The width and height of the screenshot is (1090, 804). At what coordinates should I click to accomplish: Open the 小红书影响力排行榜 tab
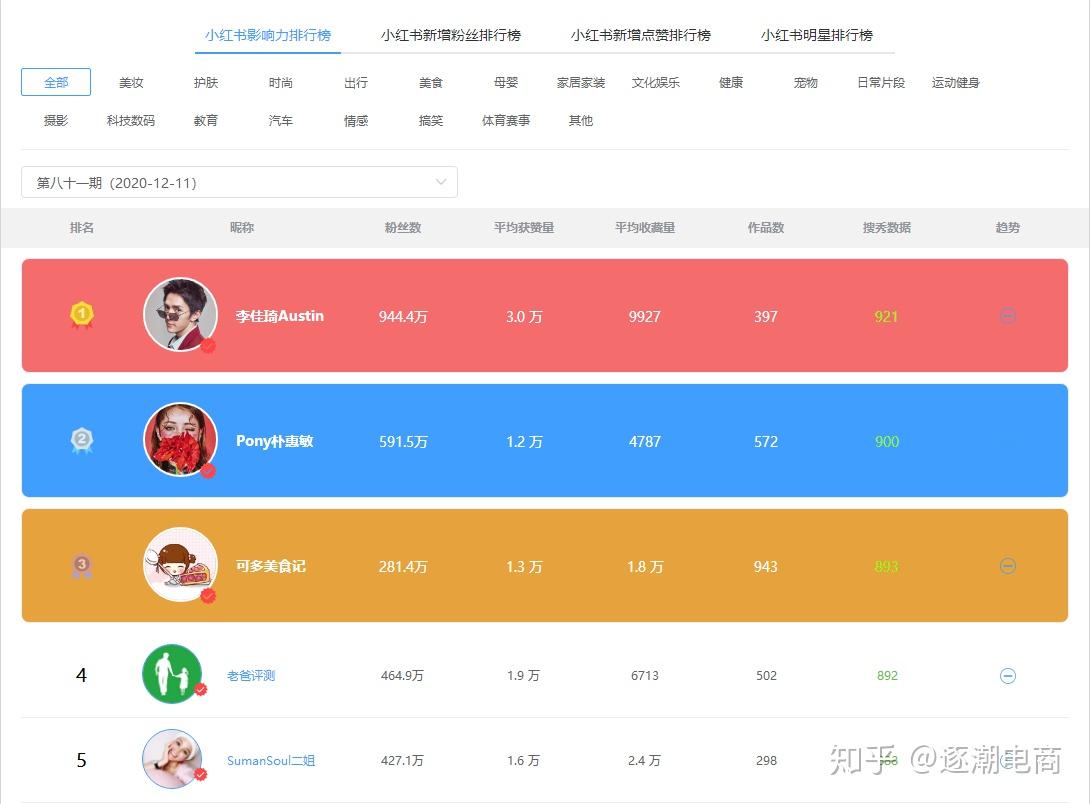pyautogui.click(x=268, y=35)
